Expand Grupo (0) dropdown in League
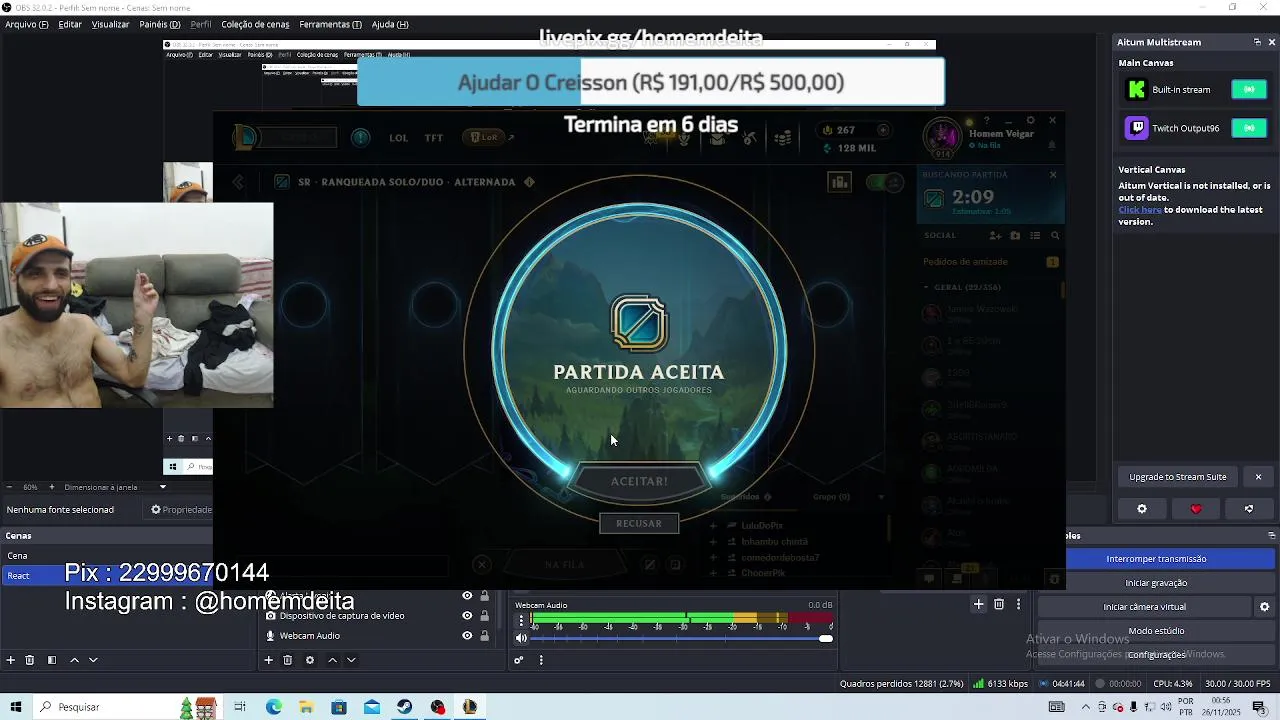 [881, 497]
